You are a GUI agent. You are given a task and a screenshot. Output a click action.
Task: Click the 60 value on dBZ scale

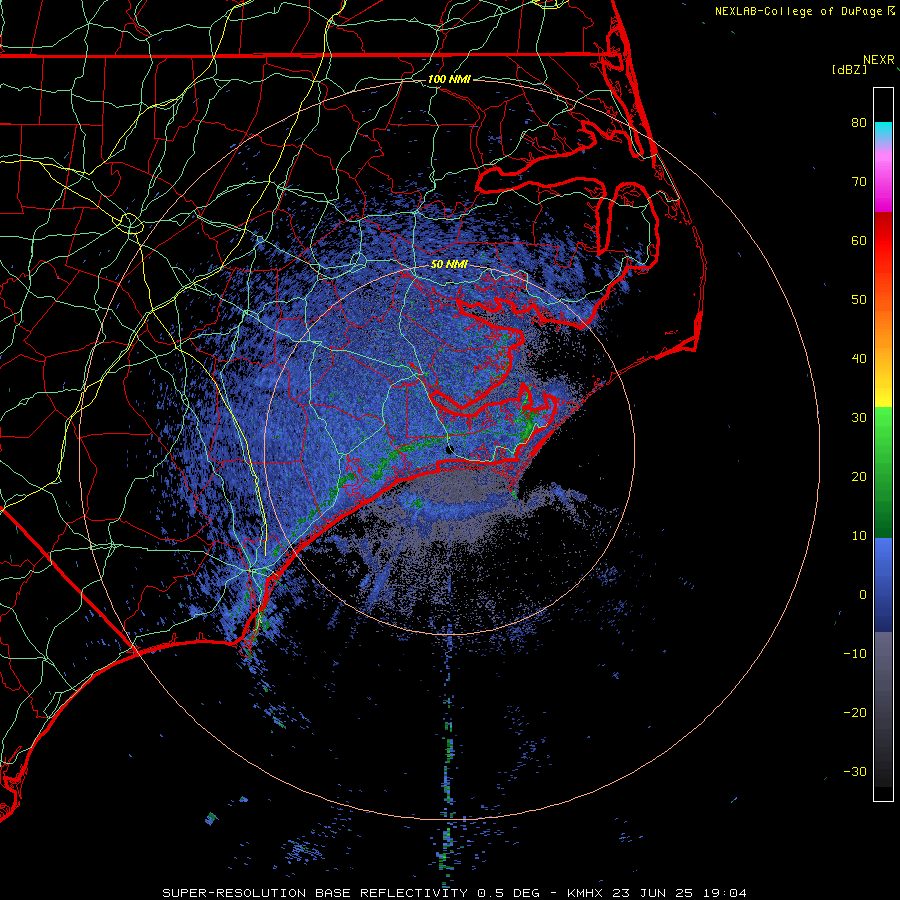(x=859, y=240)
